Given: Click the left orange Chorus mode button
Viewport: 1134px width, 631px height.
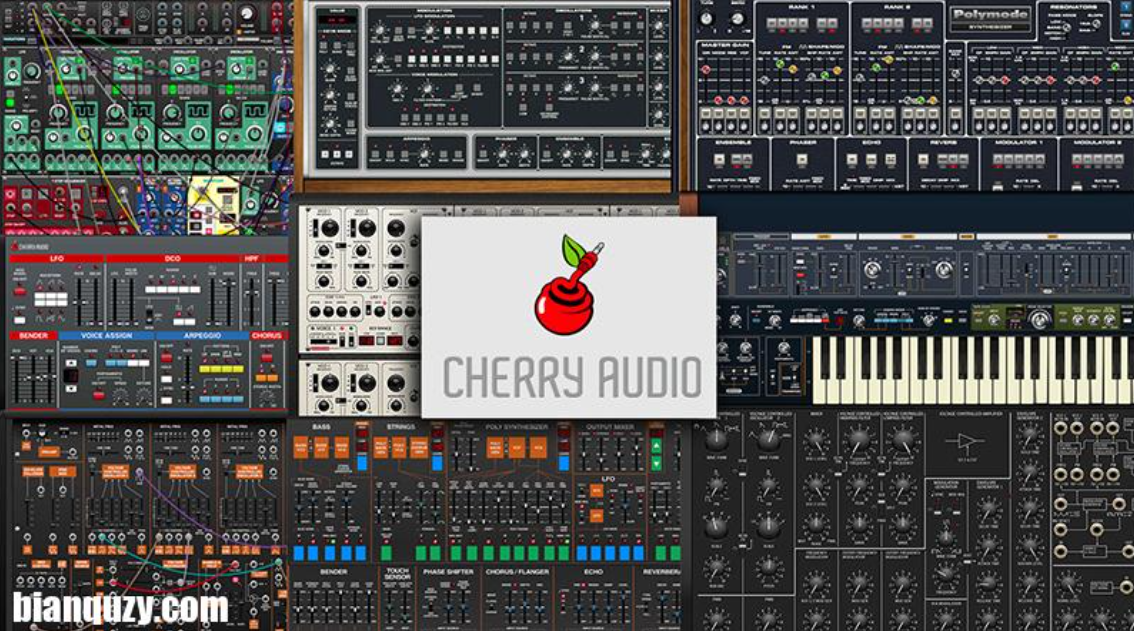Looking at the screenshot, I should (261, 378).
